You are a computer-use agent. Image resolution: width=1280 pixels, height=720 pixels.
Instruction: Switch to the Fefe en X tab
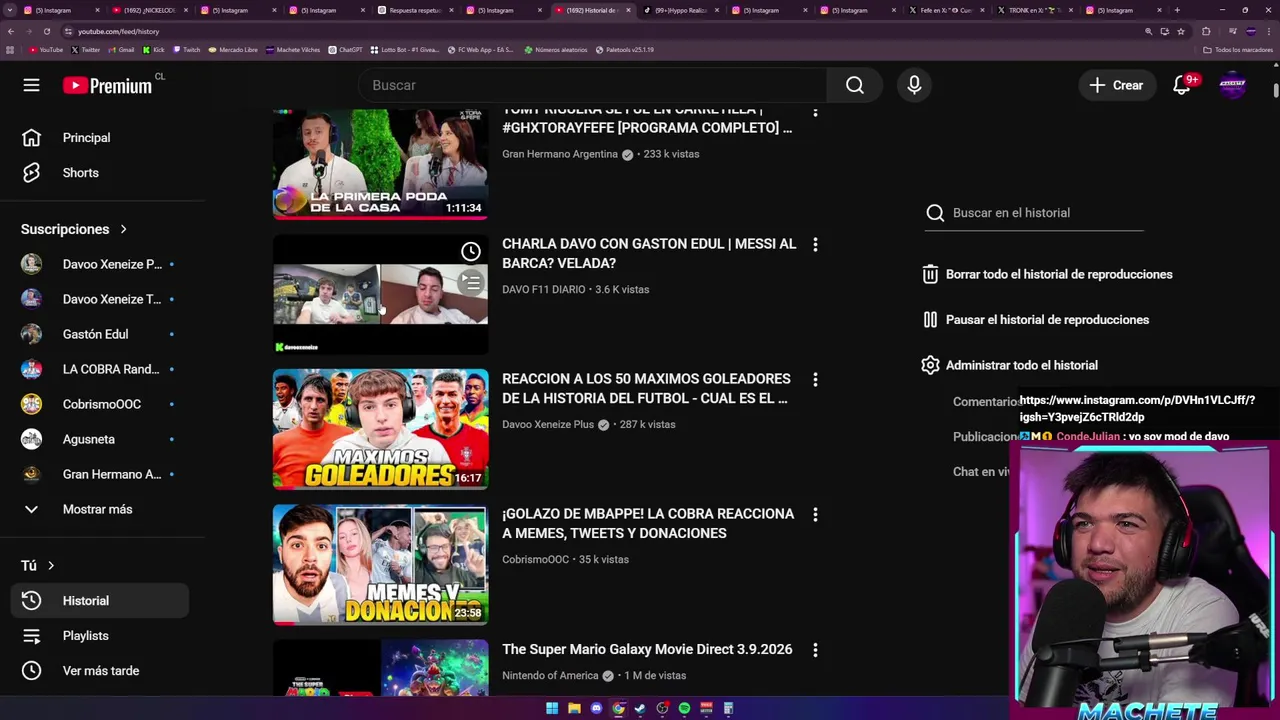(x=945, y=10)
